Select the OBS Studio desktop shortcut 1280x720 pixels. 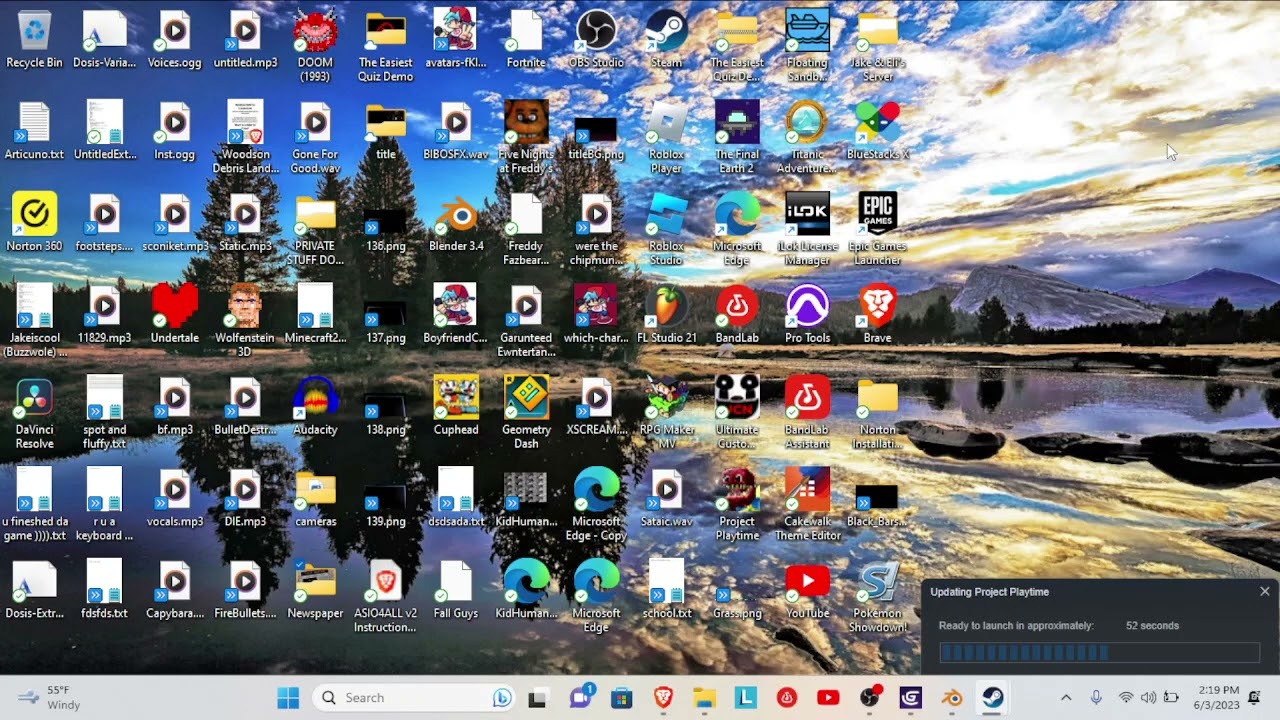(596, 40)
